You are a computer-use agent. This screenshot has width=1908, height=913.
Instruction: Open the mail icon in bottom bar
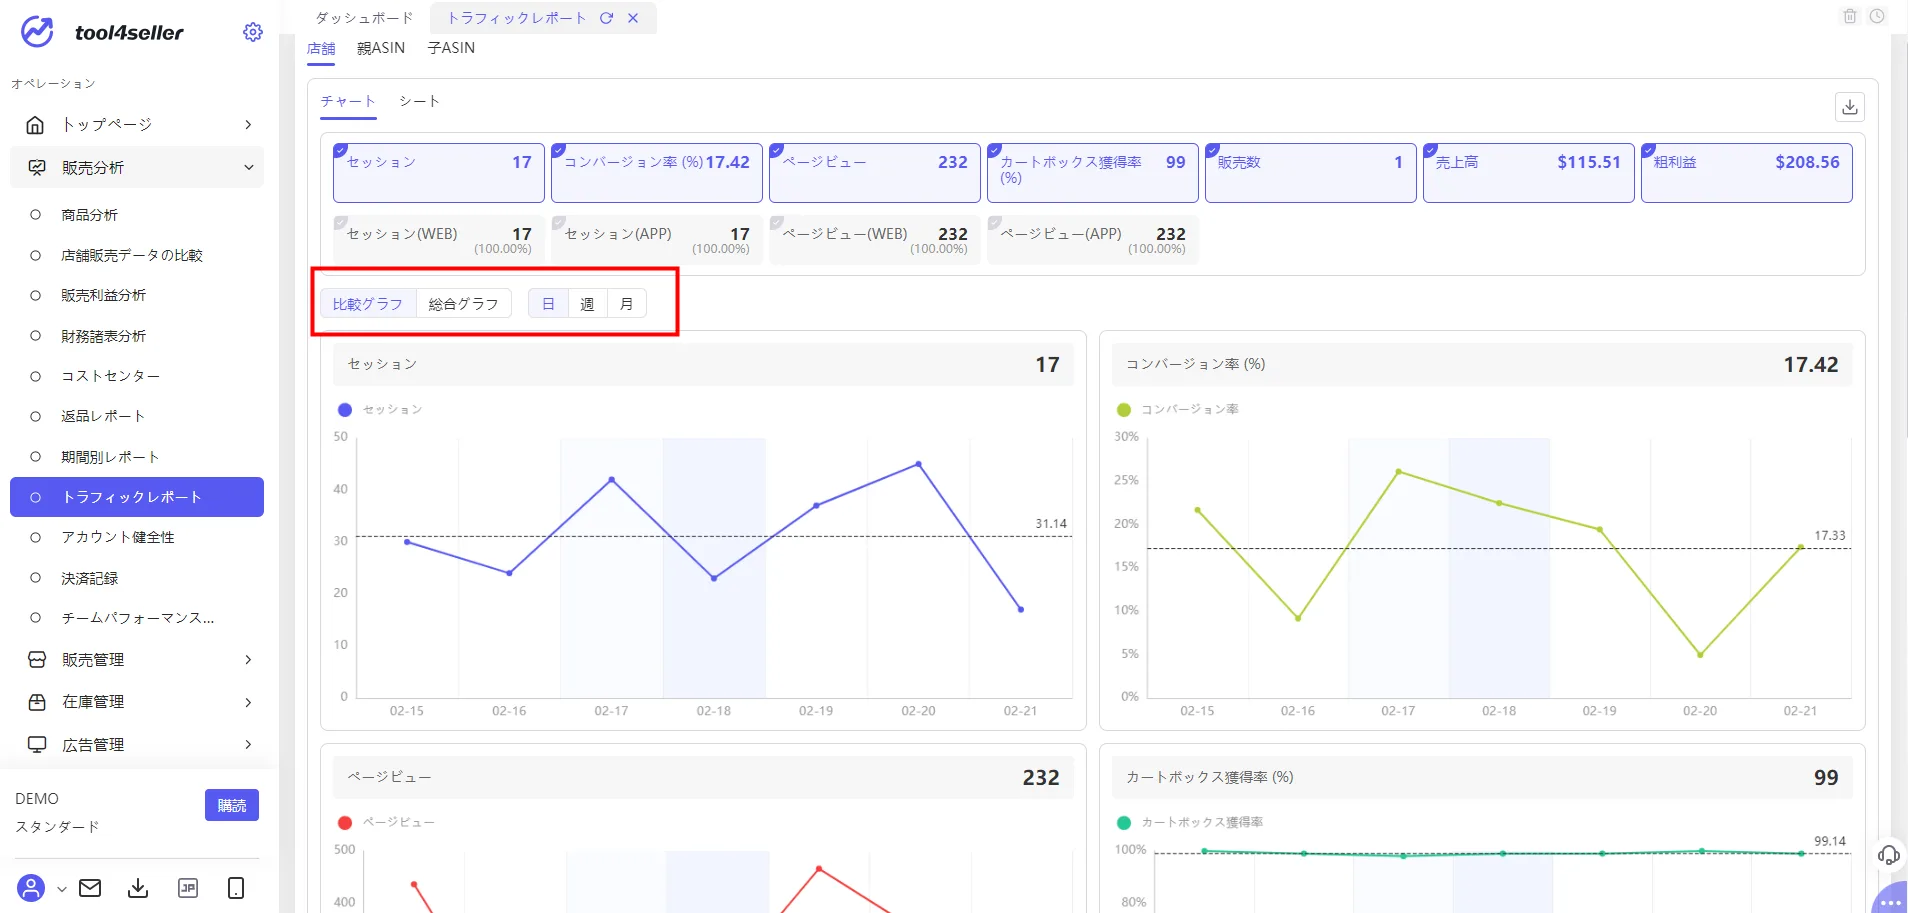point(90,888)
